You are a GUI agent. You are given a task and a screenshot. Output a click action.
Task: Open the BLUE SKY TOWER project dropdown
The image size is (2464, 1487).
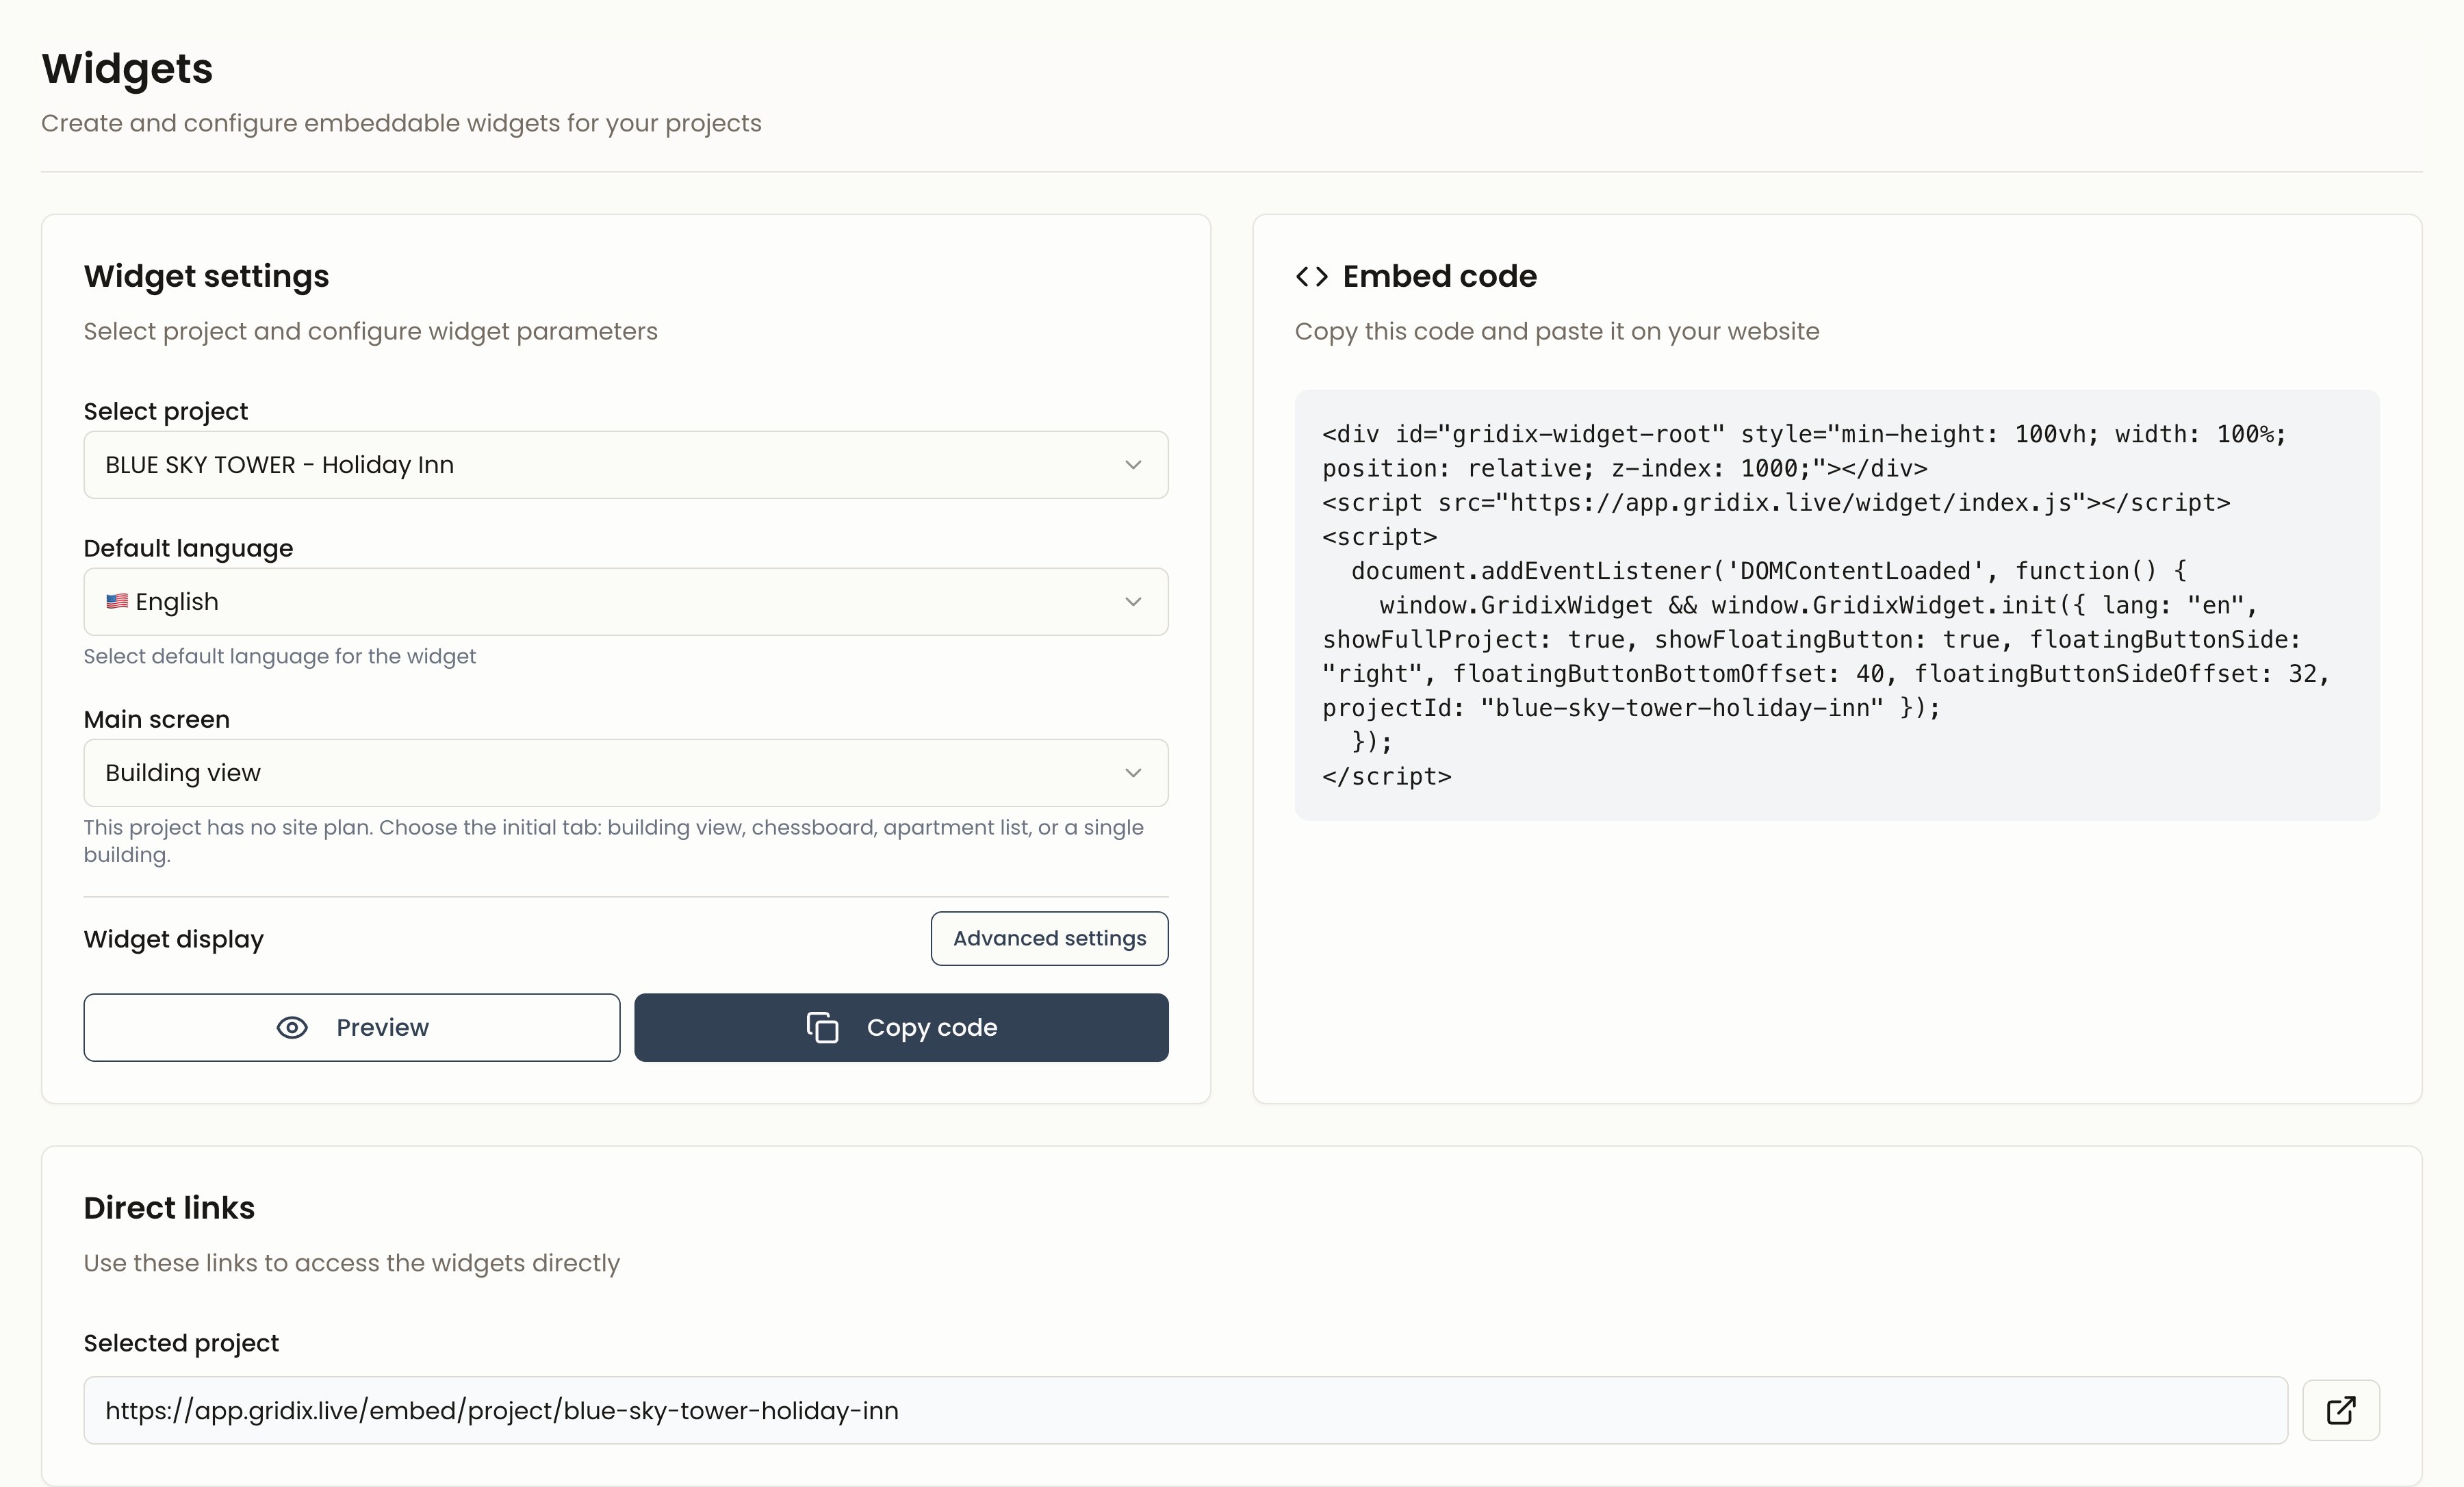(626, 465)
